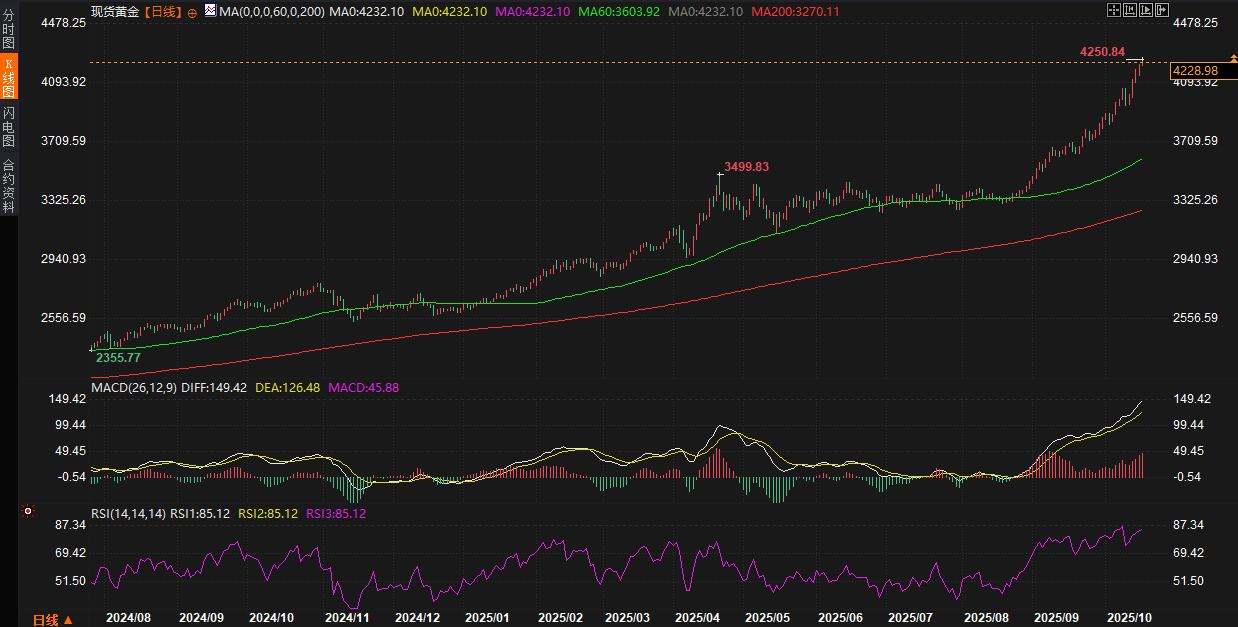Click the MA indicator chart icon
The height and width of the screenshot is (627, 1238).
[x=209, y=11]
